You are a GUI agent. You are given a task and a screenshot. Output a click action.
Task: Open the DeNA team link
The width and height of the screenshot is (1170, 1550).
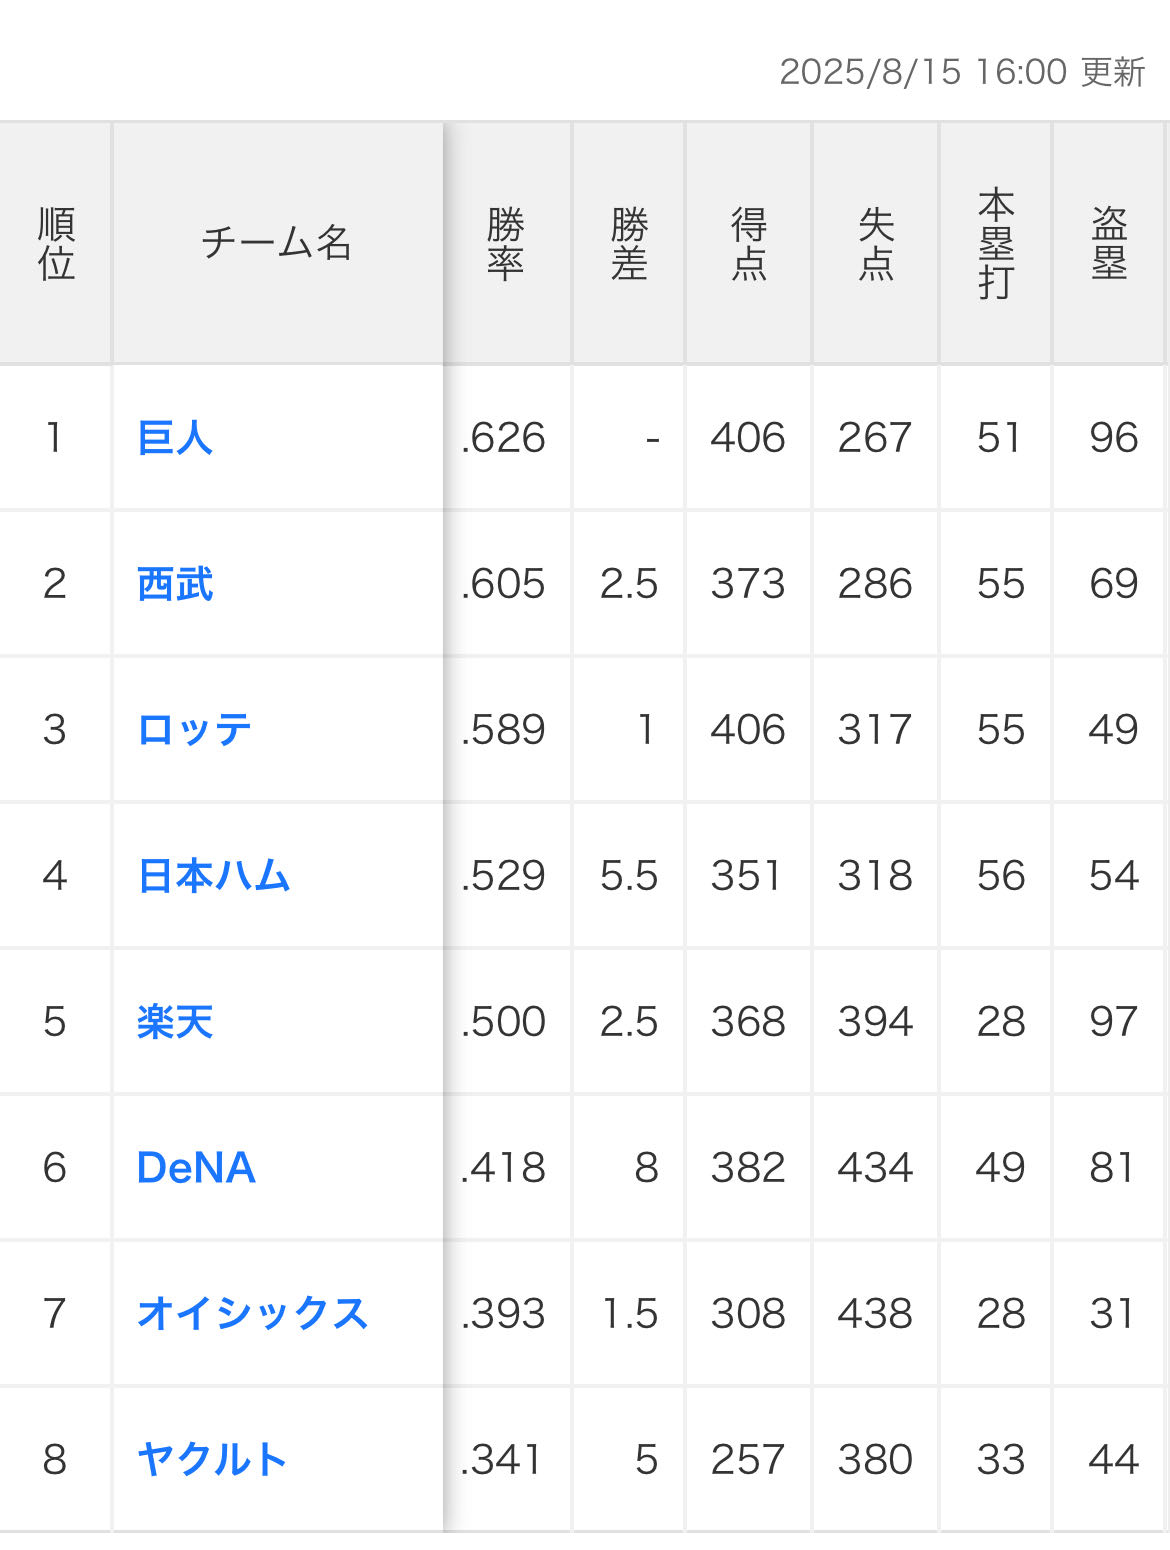tap(196, 1168)
